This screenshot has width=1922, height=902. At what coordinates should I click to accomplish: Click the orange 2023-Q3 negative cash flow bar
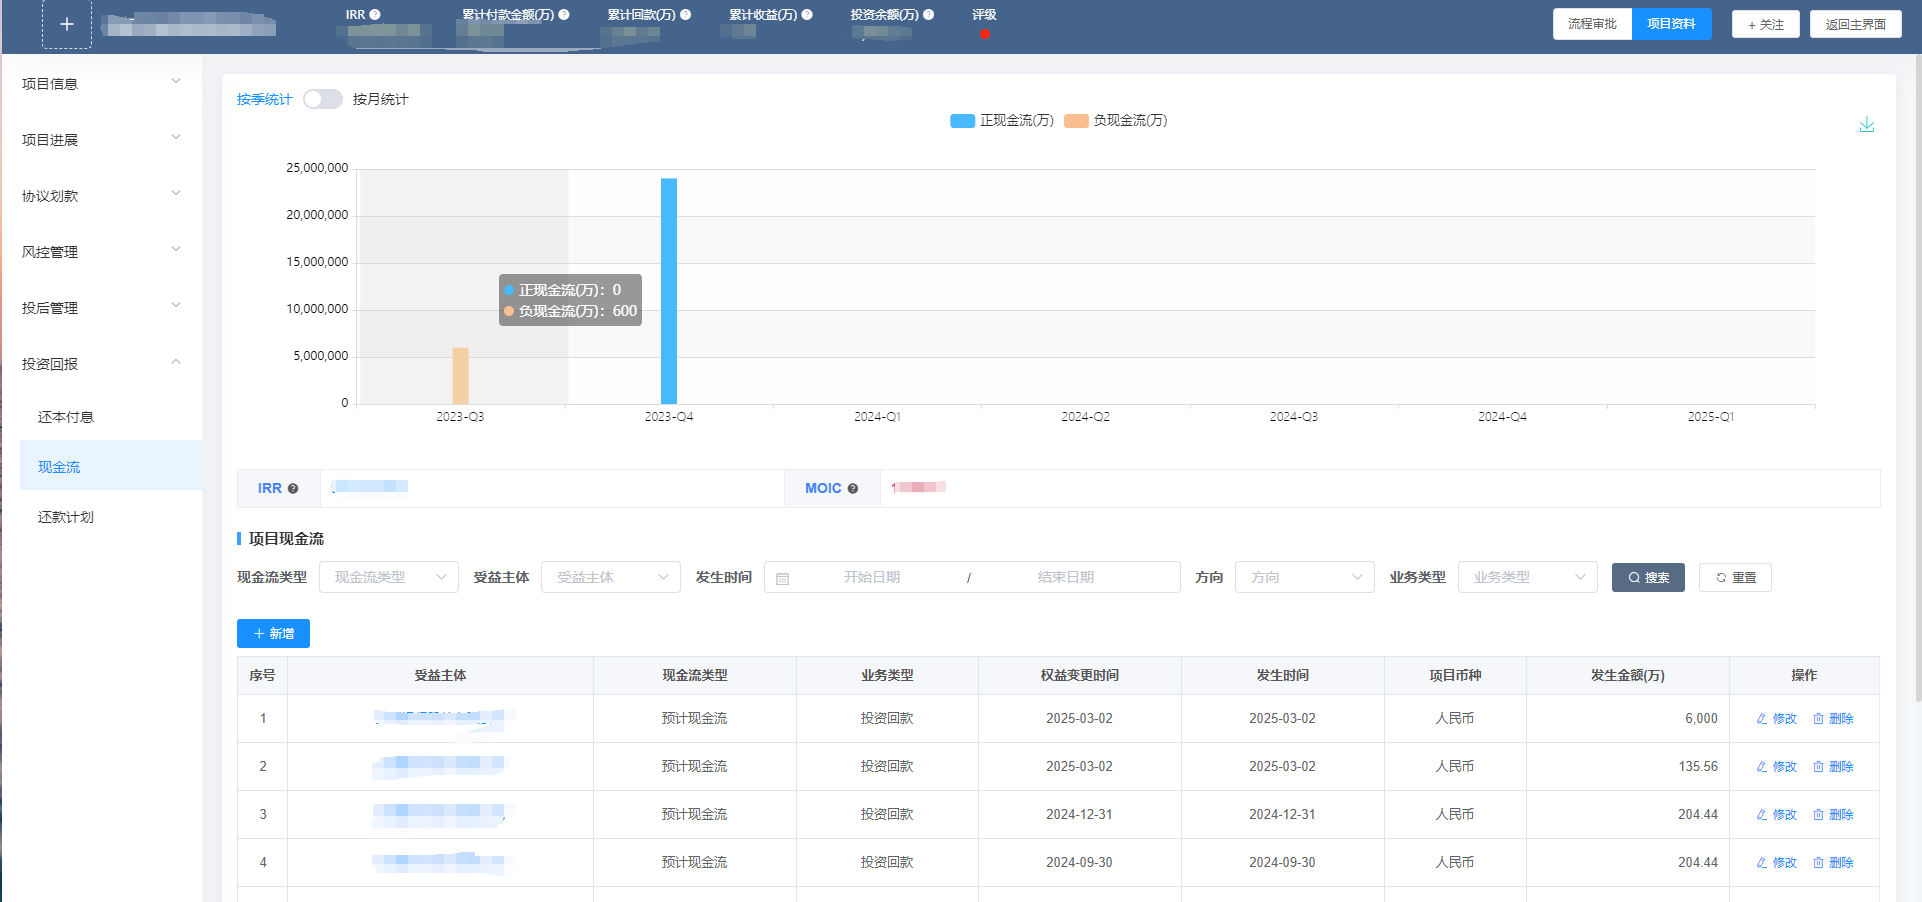tap(460, 376)
